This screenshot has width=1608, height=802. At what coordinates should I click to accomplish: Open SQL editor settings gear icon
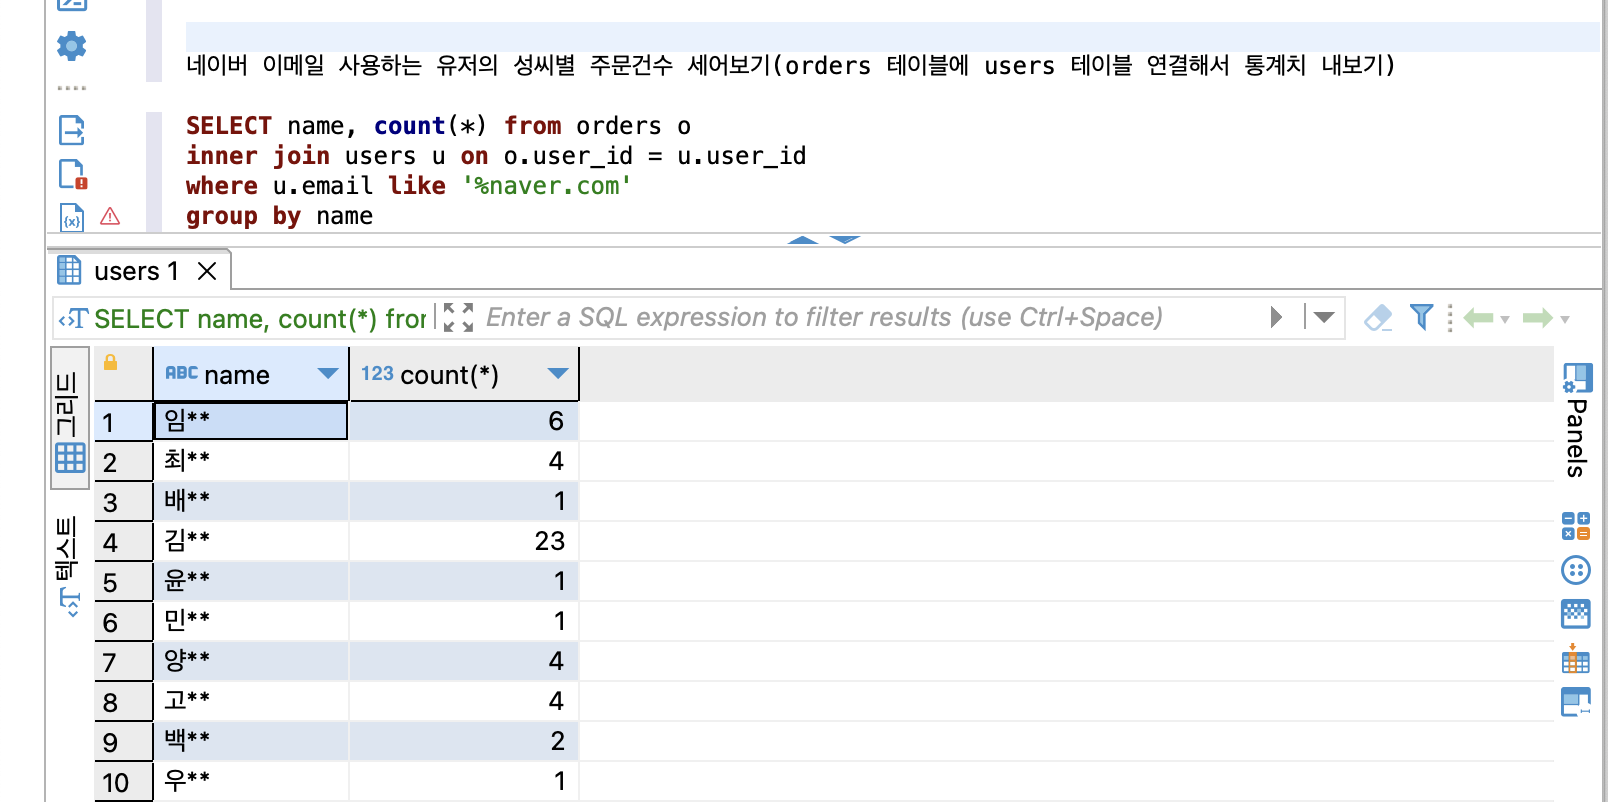click(71, 45)
